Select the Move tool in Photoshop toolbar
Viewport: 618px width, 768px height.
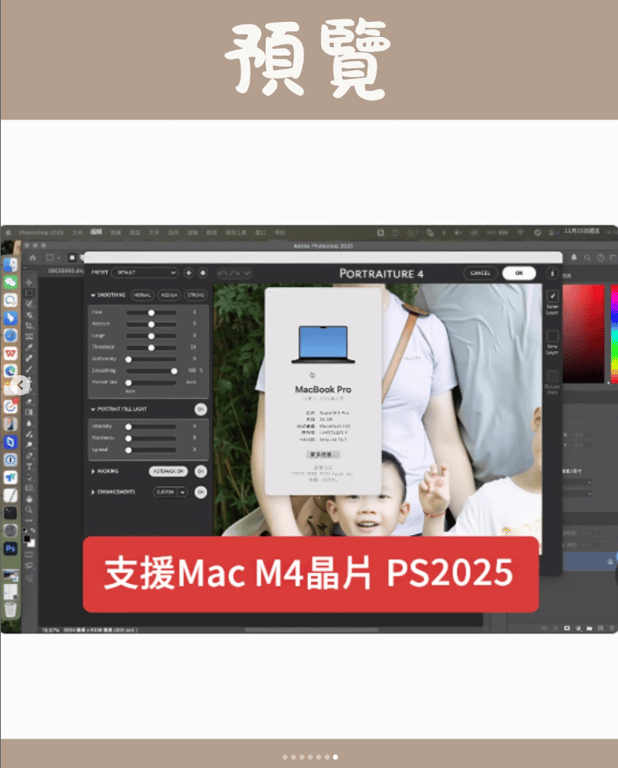click(x=29, y=283)
